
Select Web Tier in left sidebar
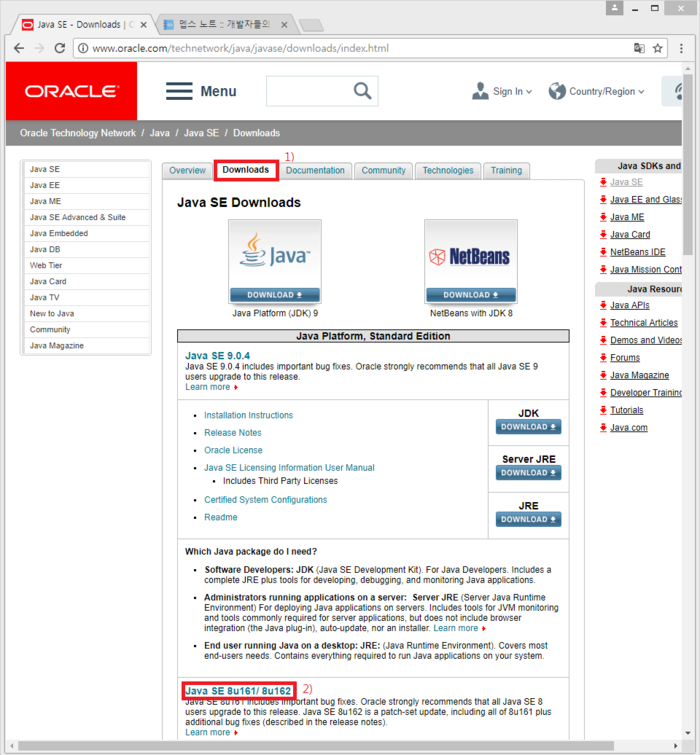[87, 265]
